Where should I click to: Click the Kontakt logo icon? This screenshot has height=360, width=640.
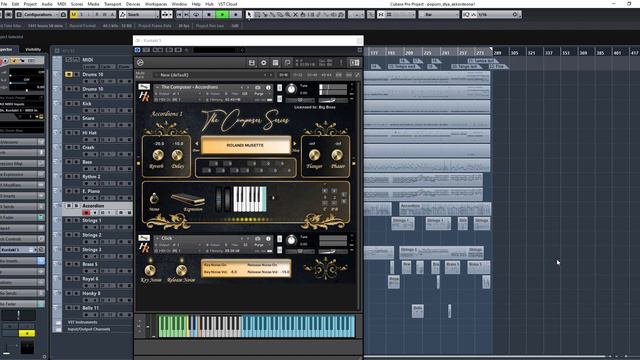tap(140, 62)
